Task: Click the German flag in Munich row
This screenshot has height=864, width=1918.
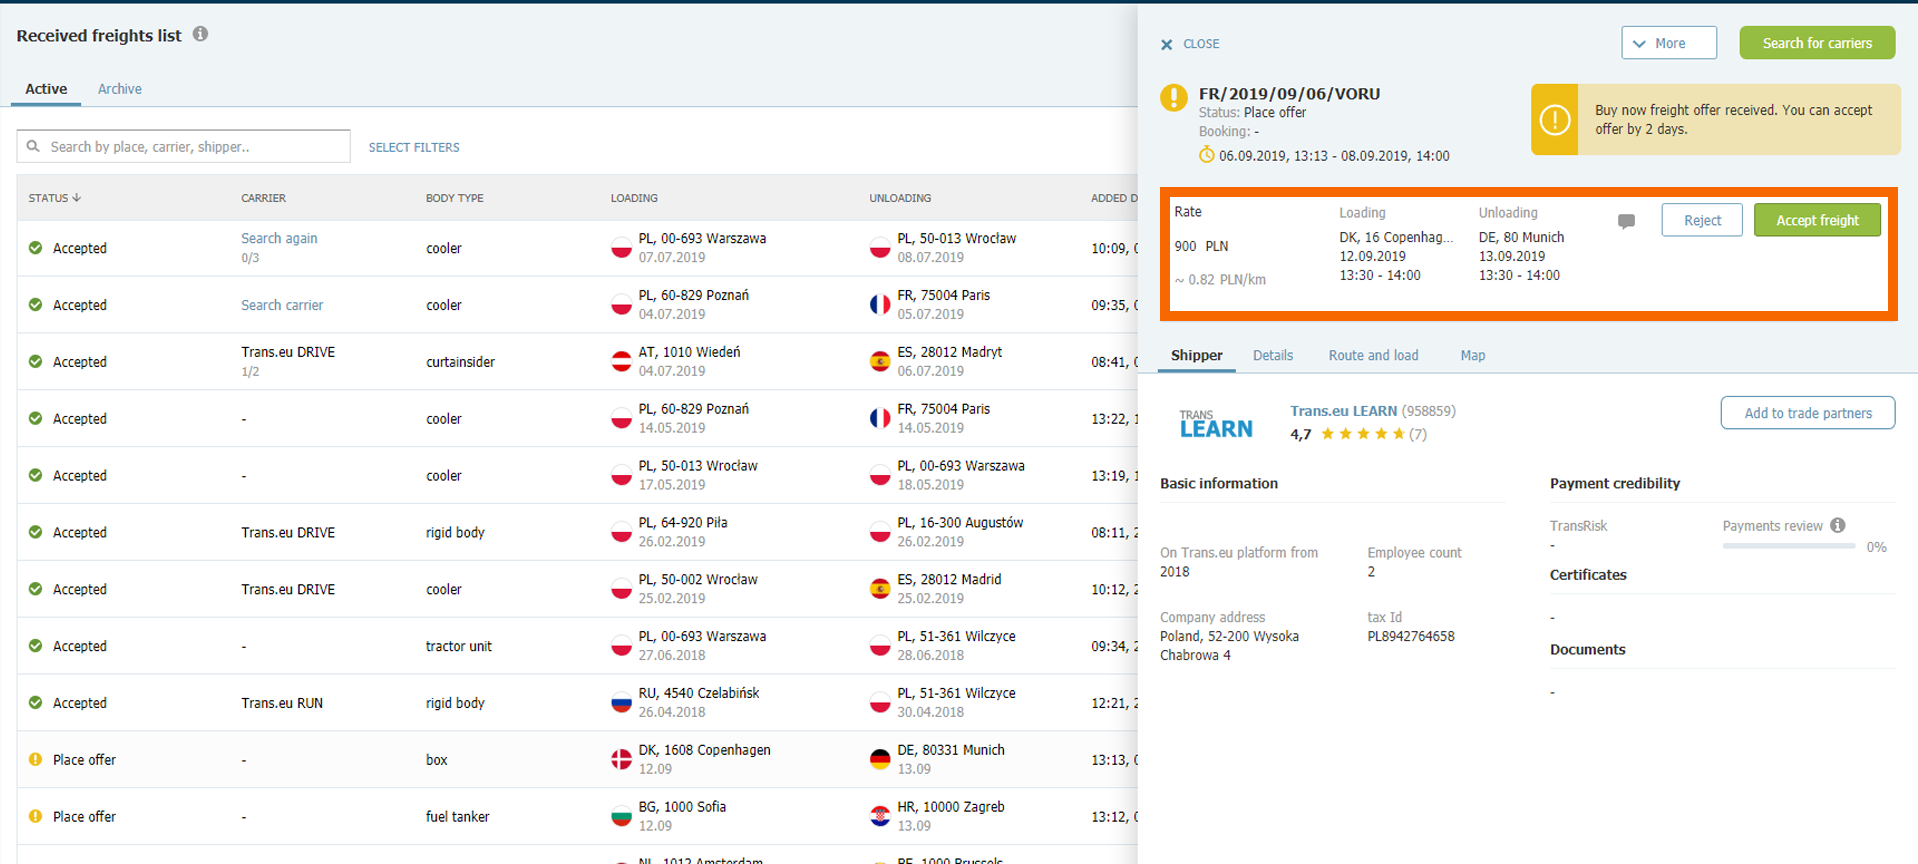Action: click(880, 759)
